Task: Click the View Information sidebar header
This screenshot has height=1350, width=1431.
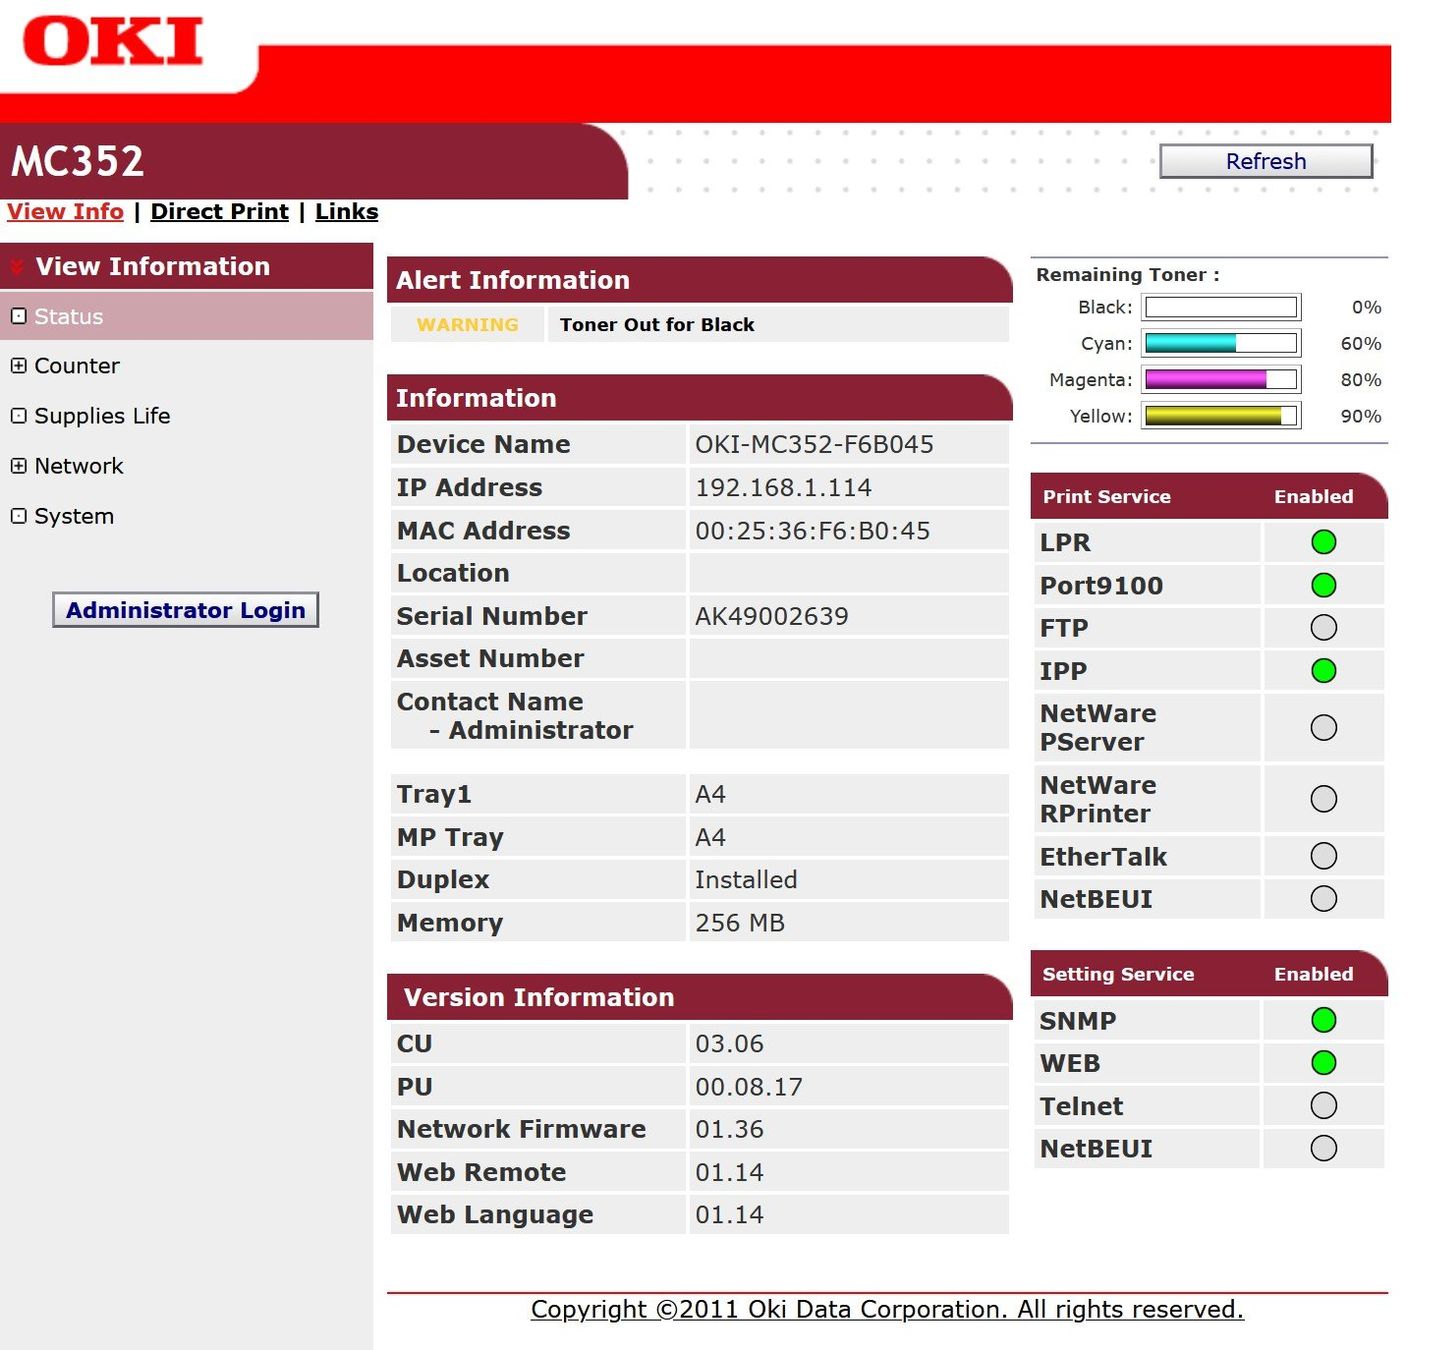Action: pyautogui.click(x=186, y=266)
